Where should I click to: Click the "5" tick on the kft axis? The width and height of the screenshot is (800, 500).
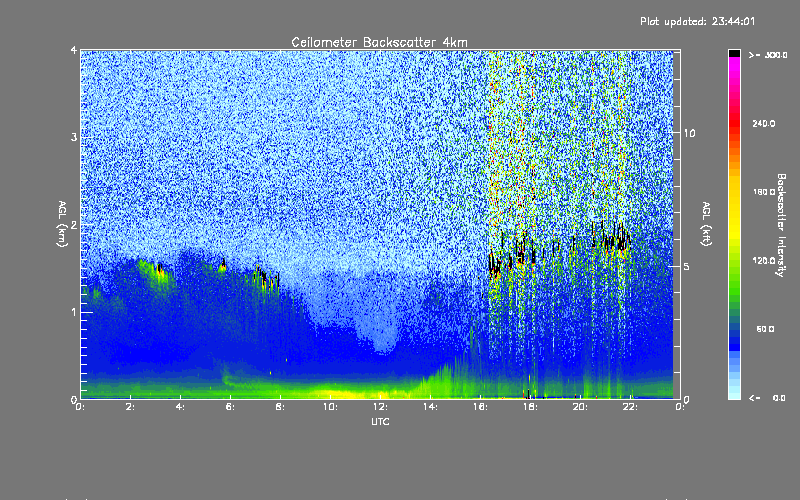(x=687, y=267)
